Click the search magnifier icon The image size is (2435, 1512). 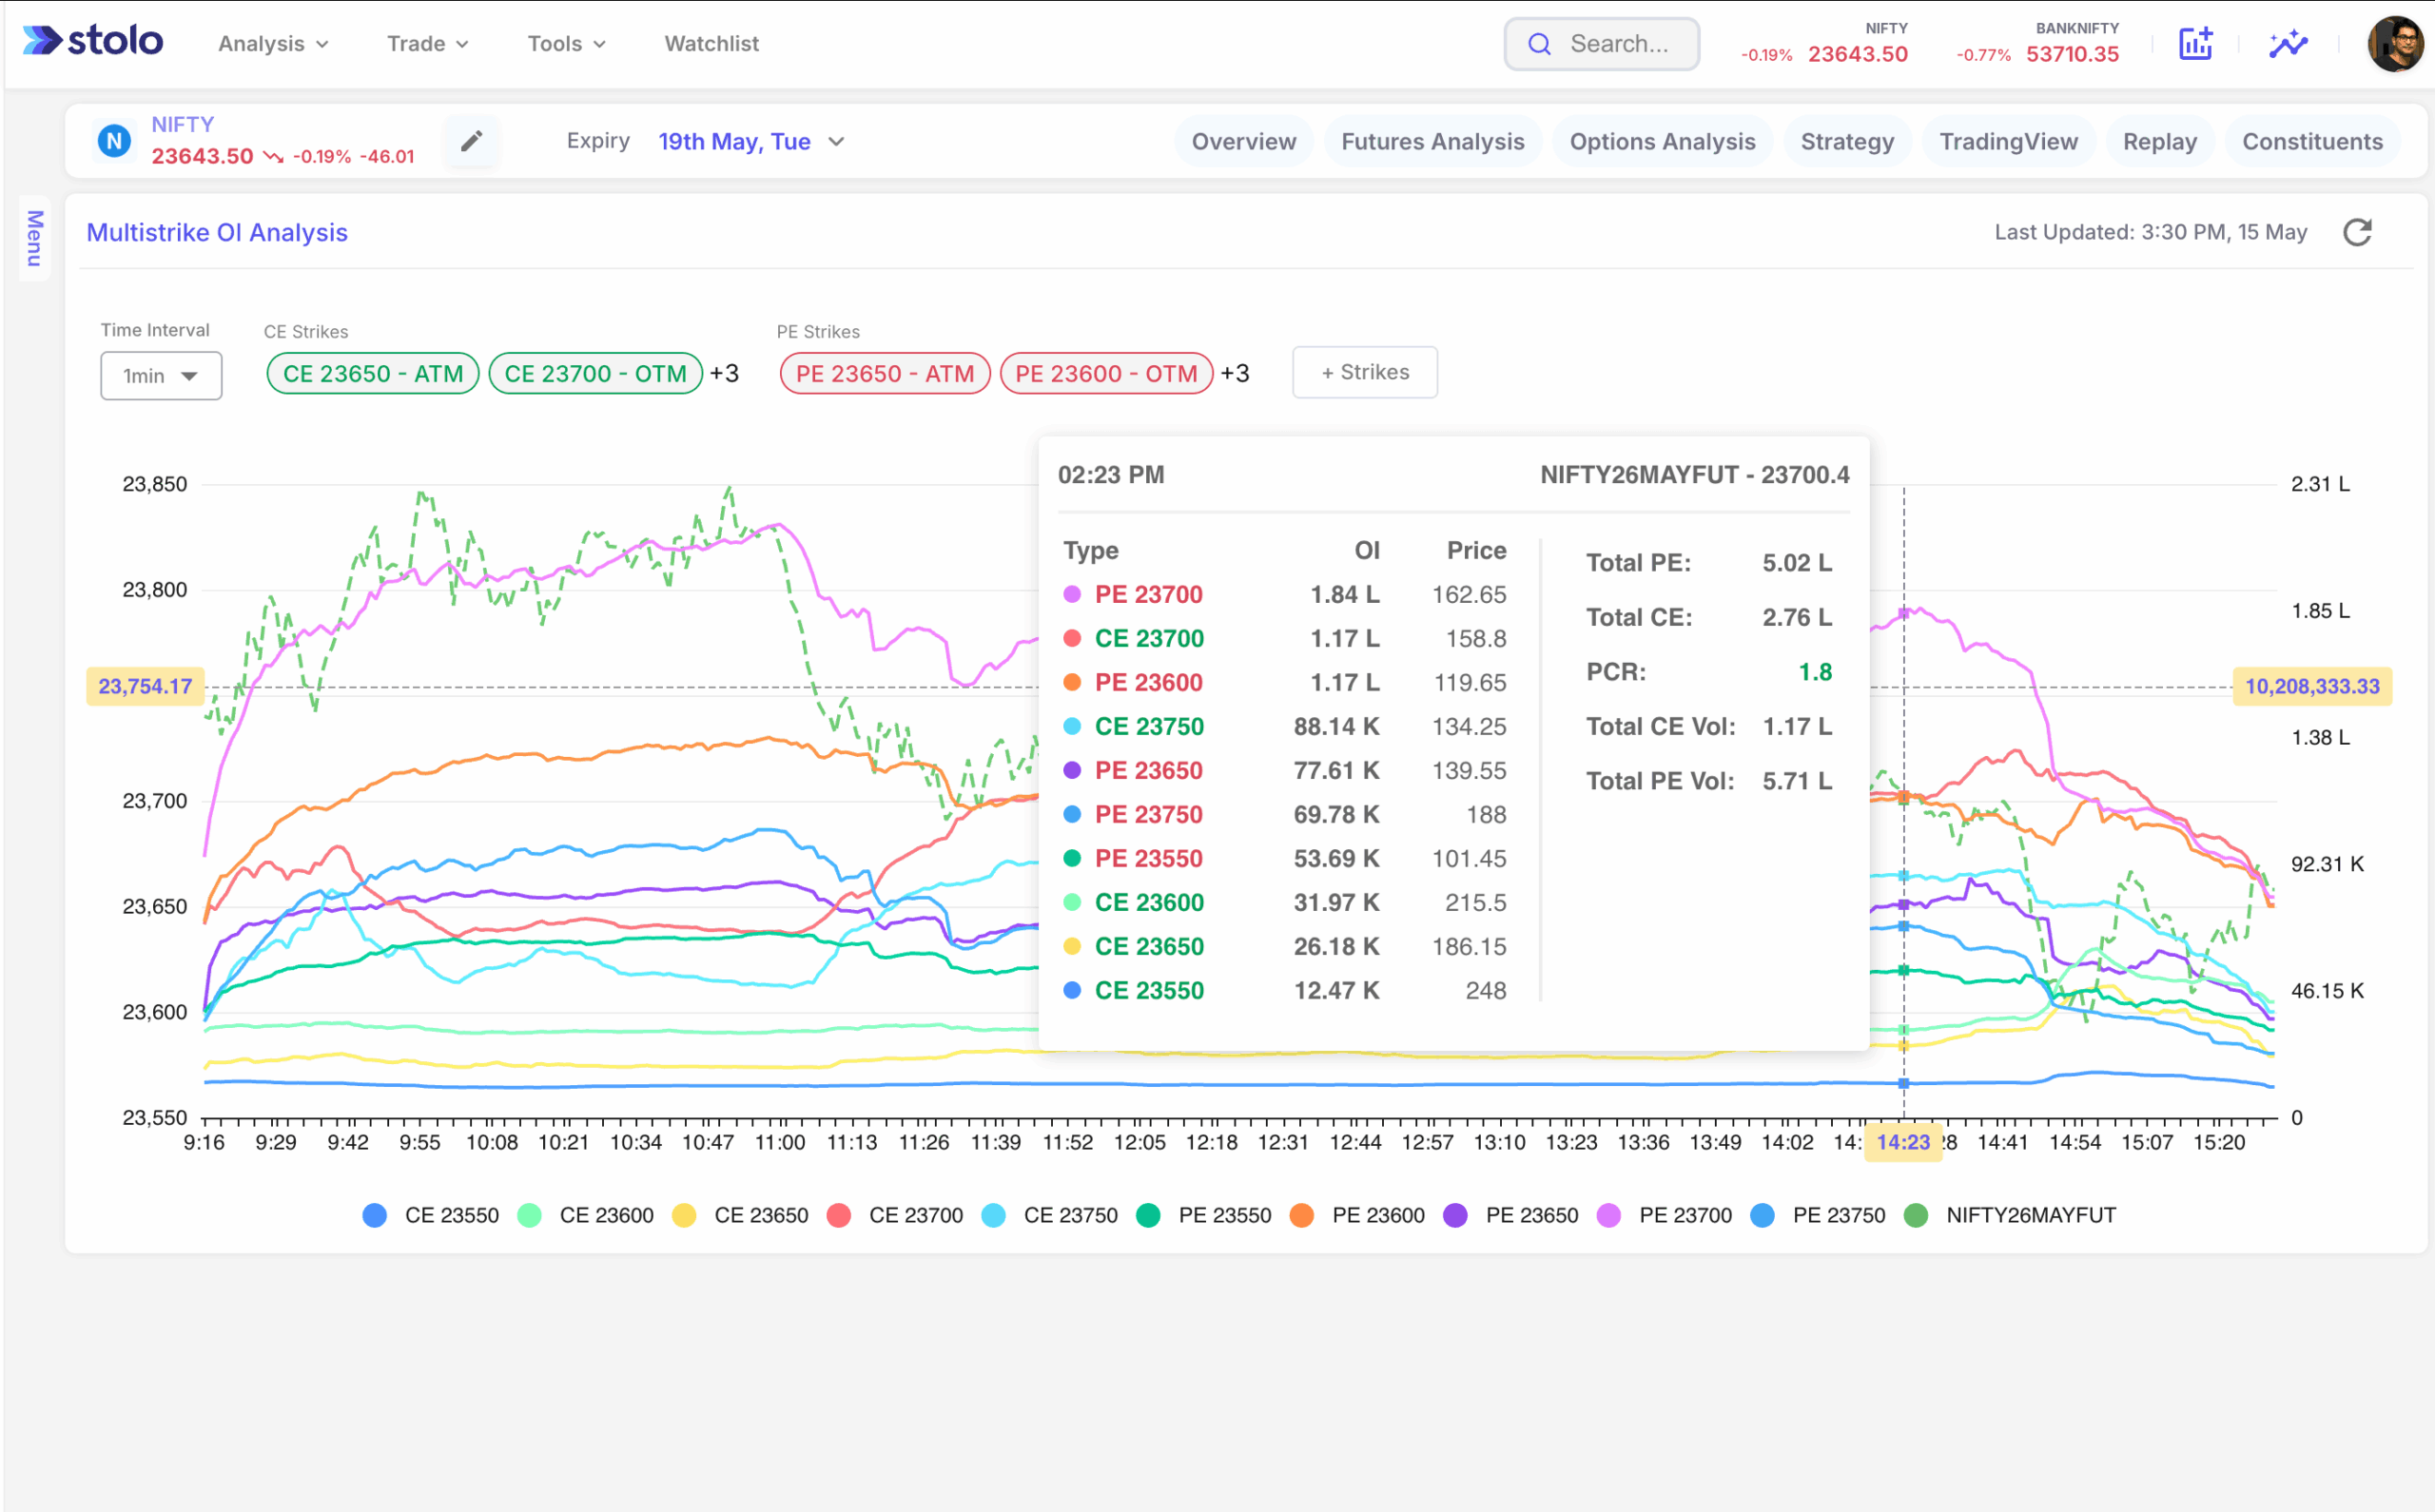1539,44
